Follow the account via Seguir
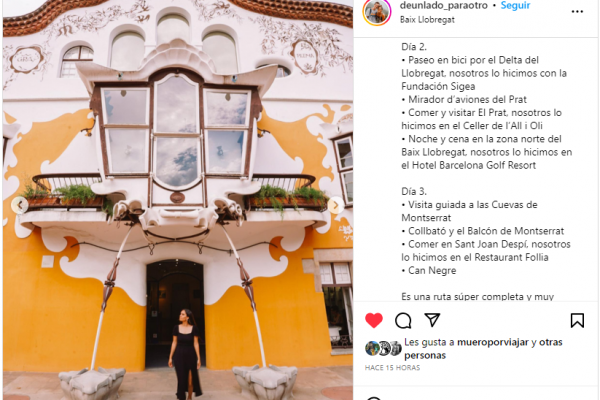Viewport: 600px width, 400px height. tap(515, 6)
